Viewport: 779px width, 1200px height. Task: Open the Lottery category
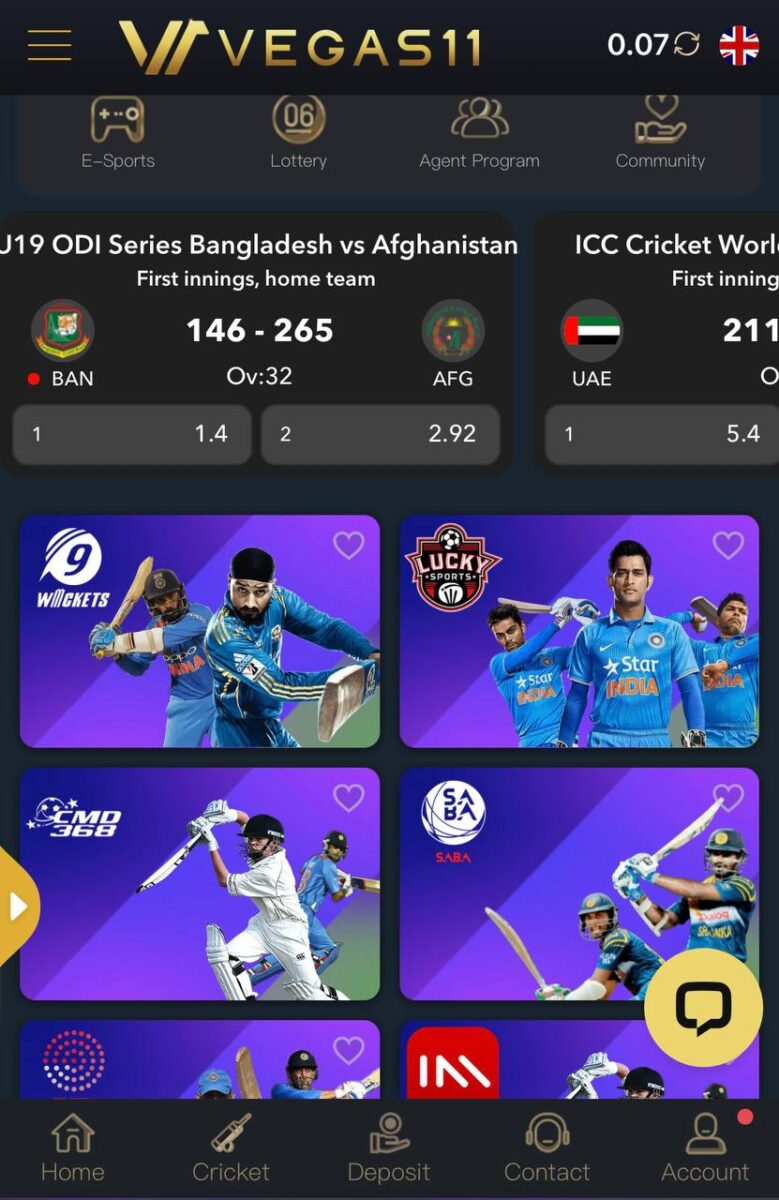[298, 131]
